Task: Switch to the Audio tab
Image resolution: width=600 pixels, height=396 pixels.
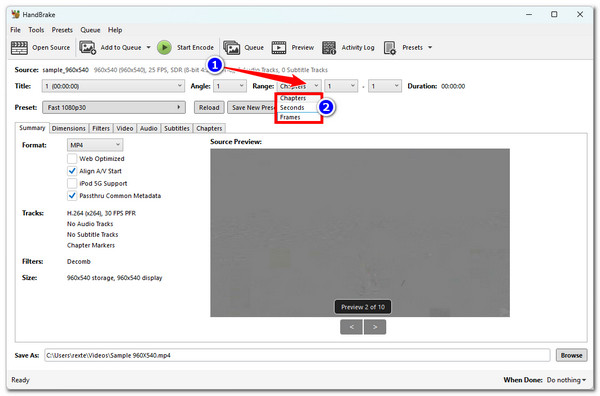Action: pyautogui.click(x=148, y=129)
